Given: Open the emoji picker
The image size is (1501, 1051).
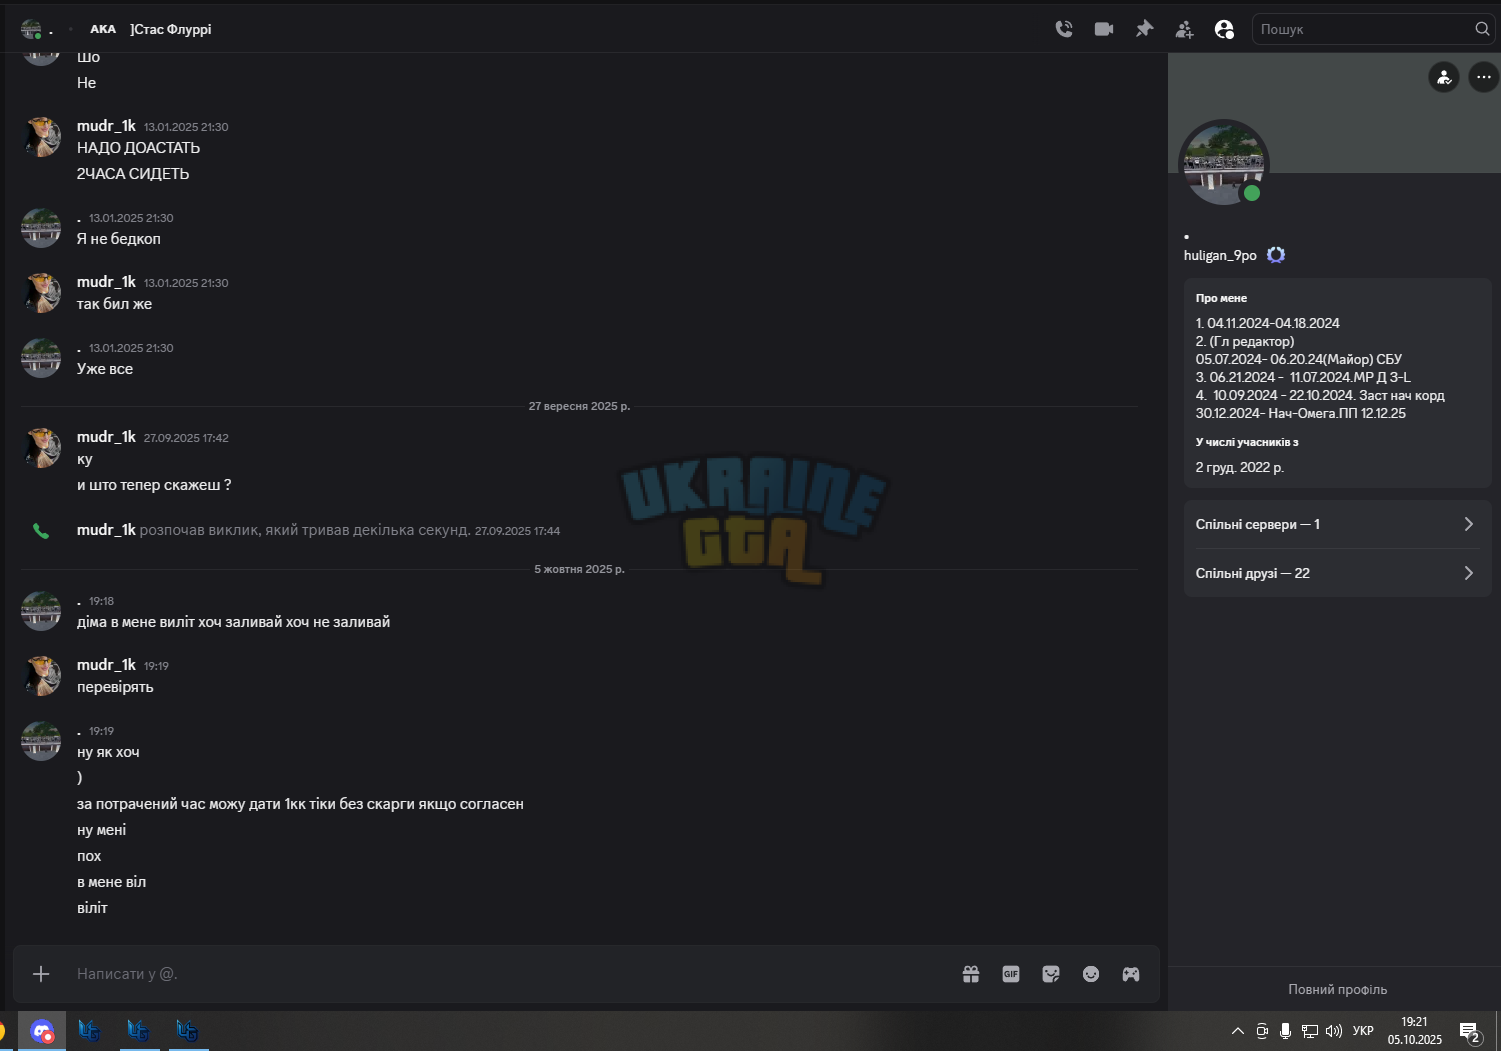Looking at the screenshot, I should 1091,974.
